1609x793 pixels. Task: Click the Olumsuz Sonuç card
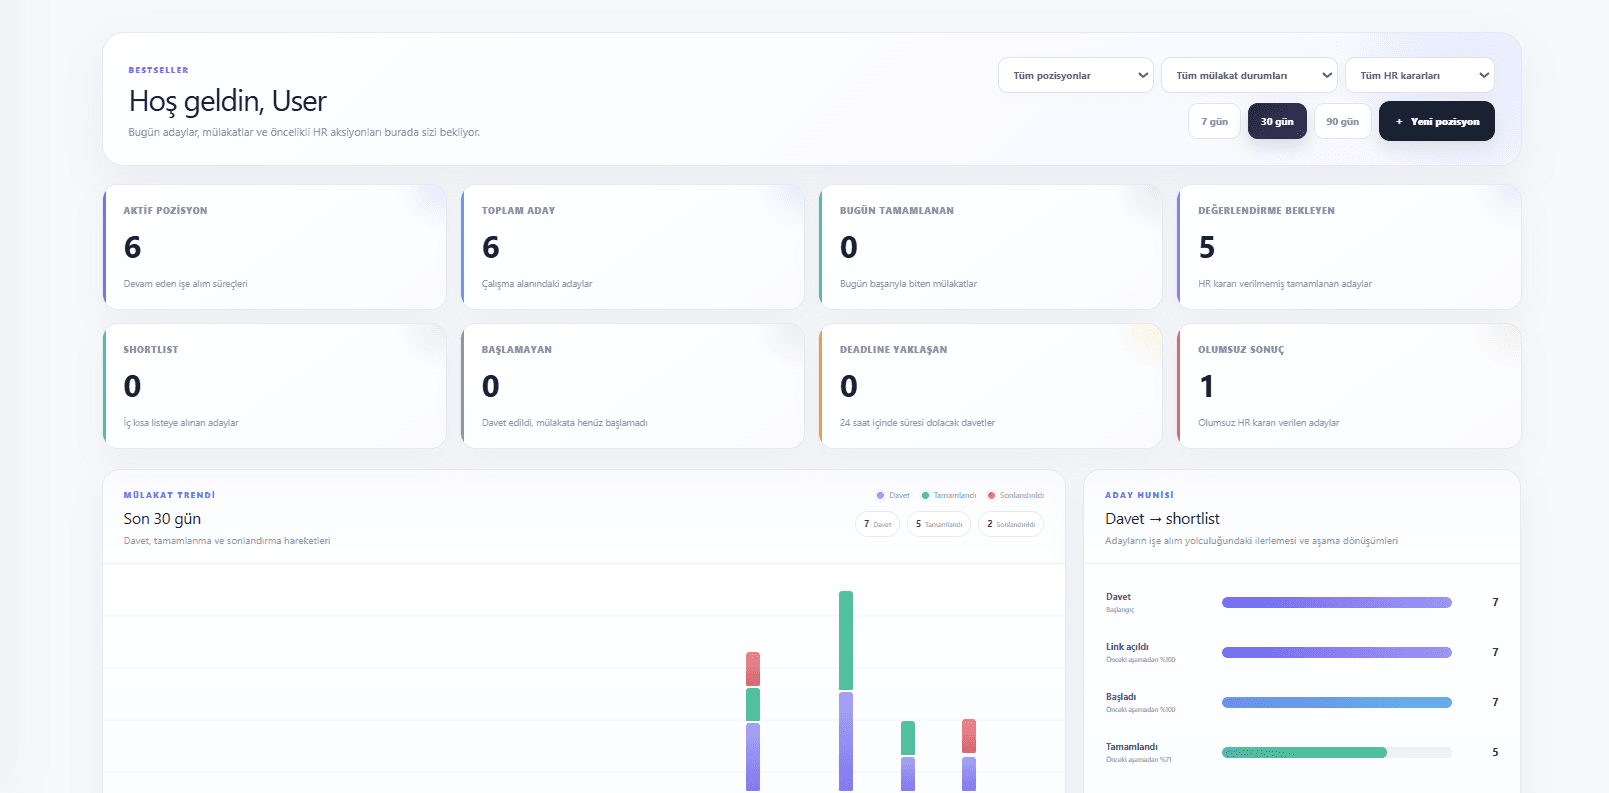pyautogui.click(x=1349, y=386)
